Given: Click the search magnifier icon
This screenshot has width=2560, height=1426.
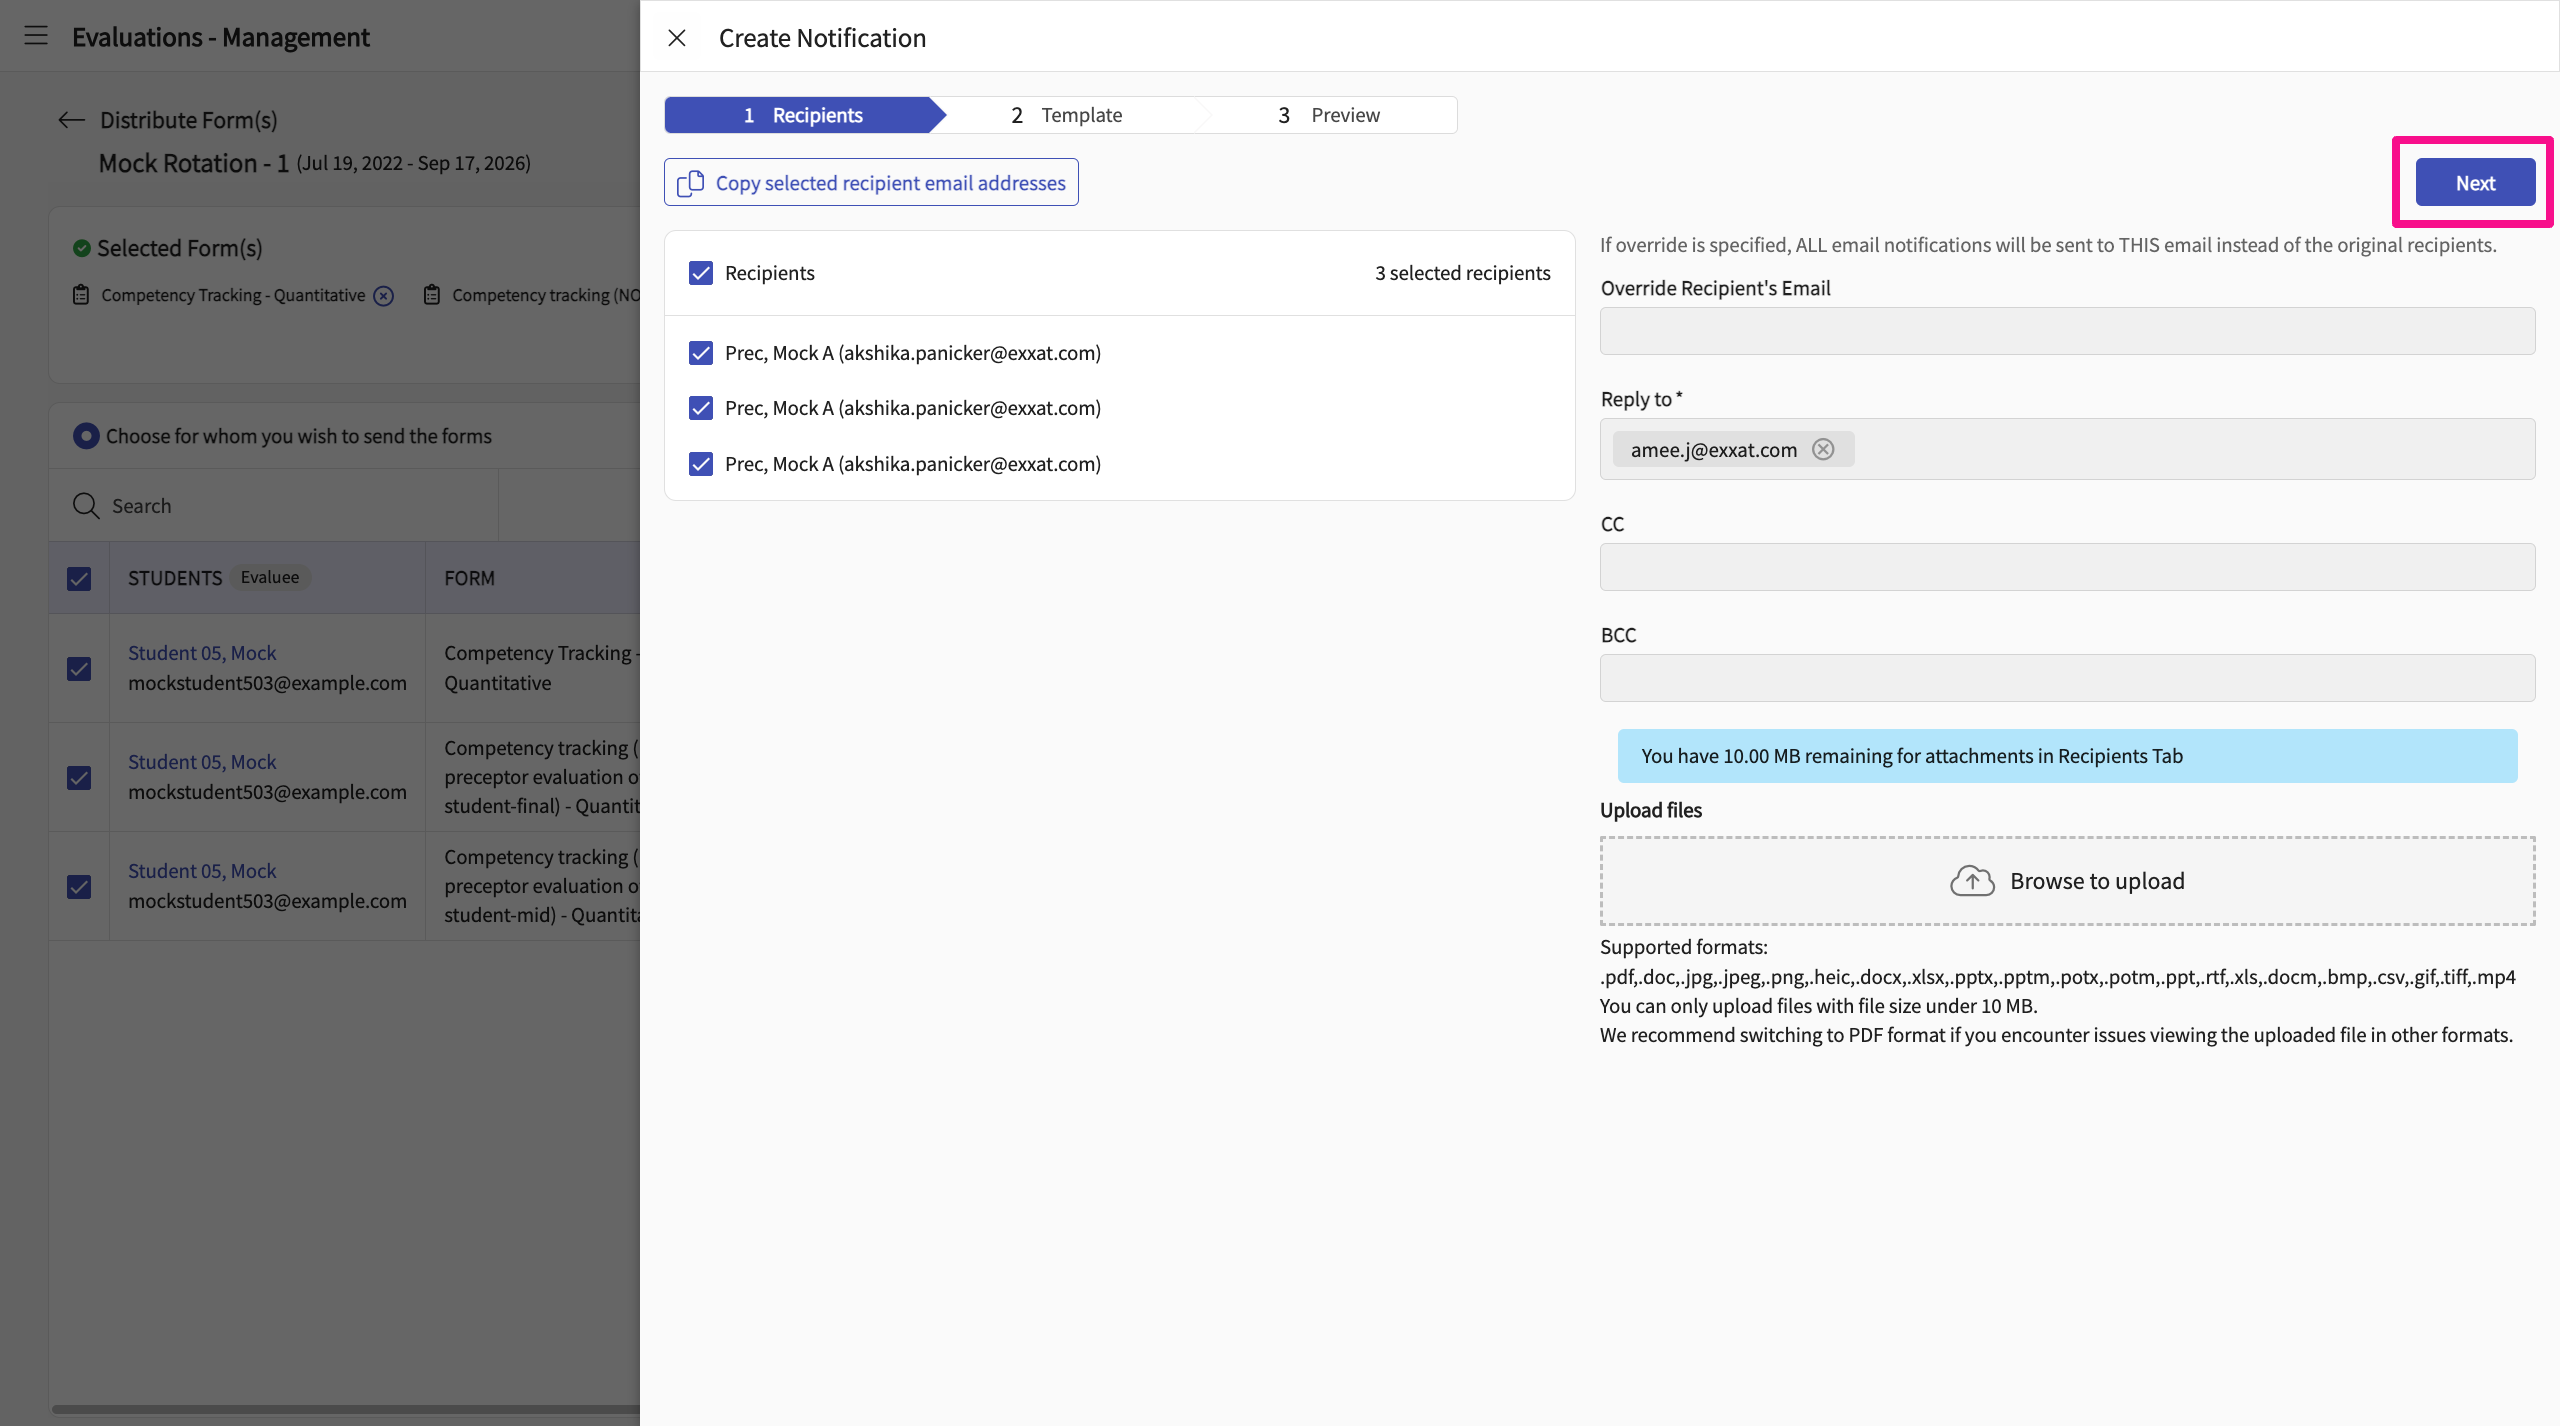Looking at the screenshot, I should 86,506.
